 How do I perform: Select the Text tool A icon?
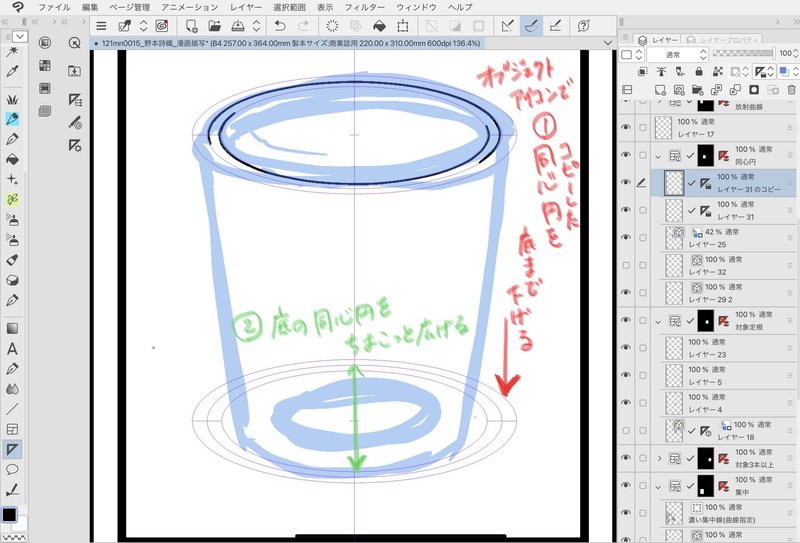click(x=12, y=349)
